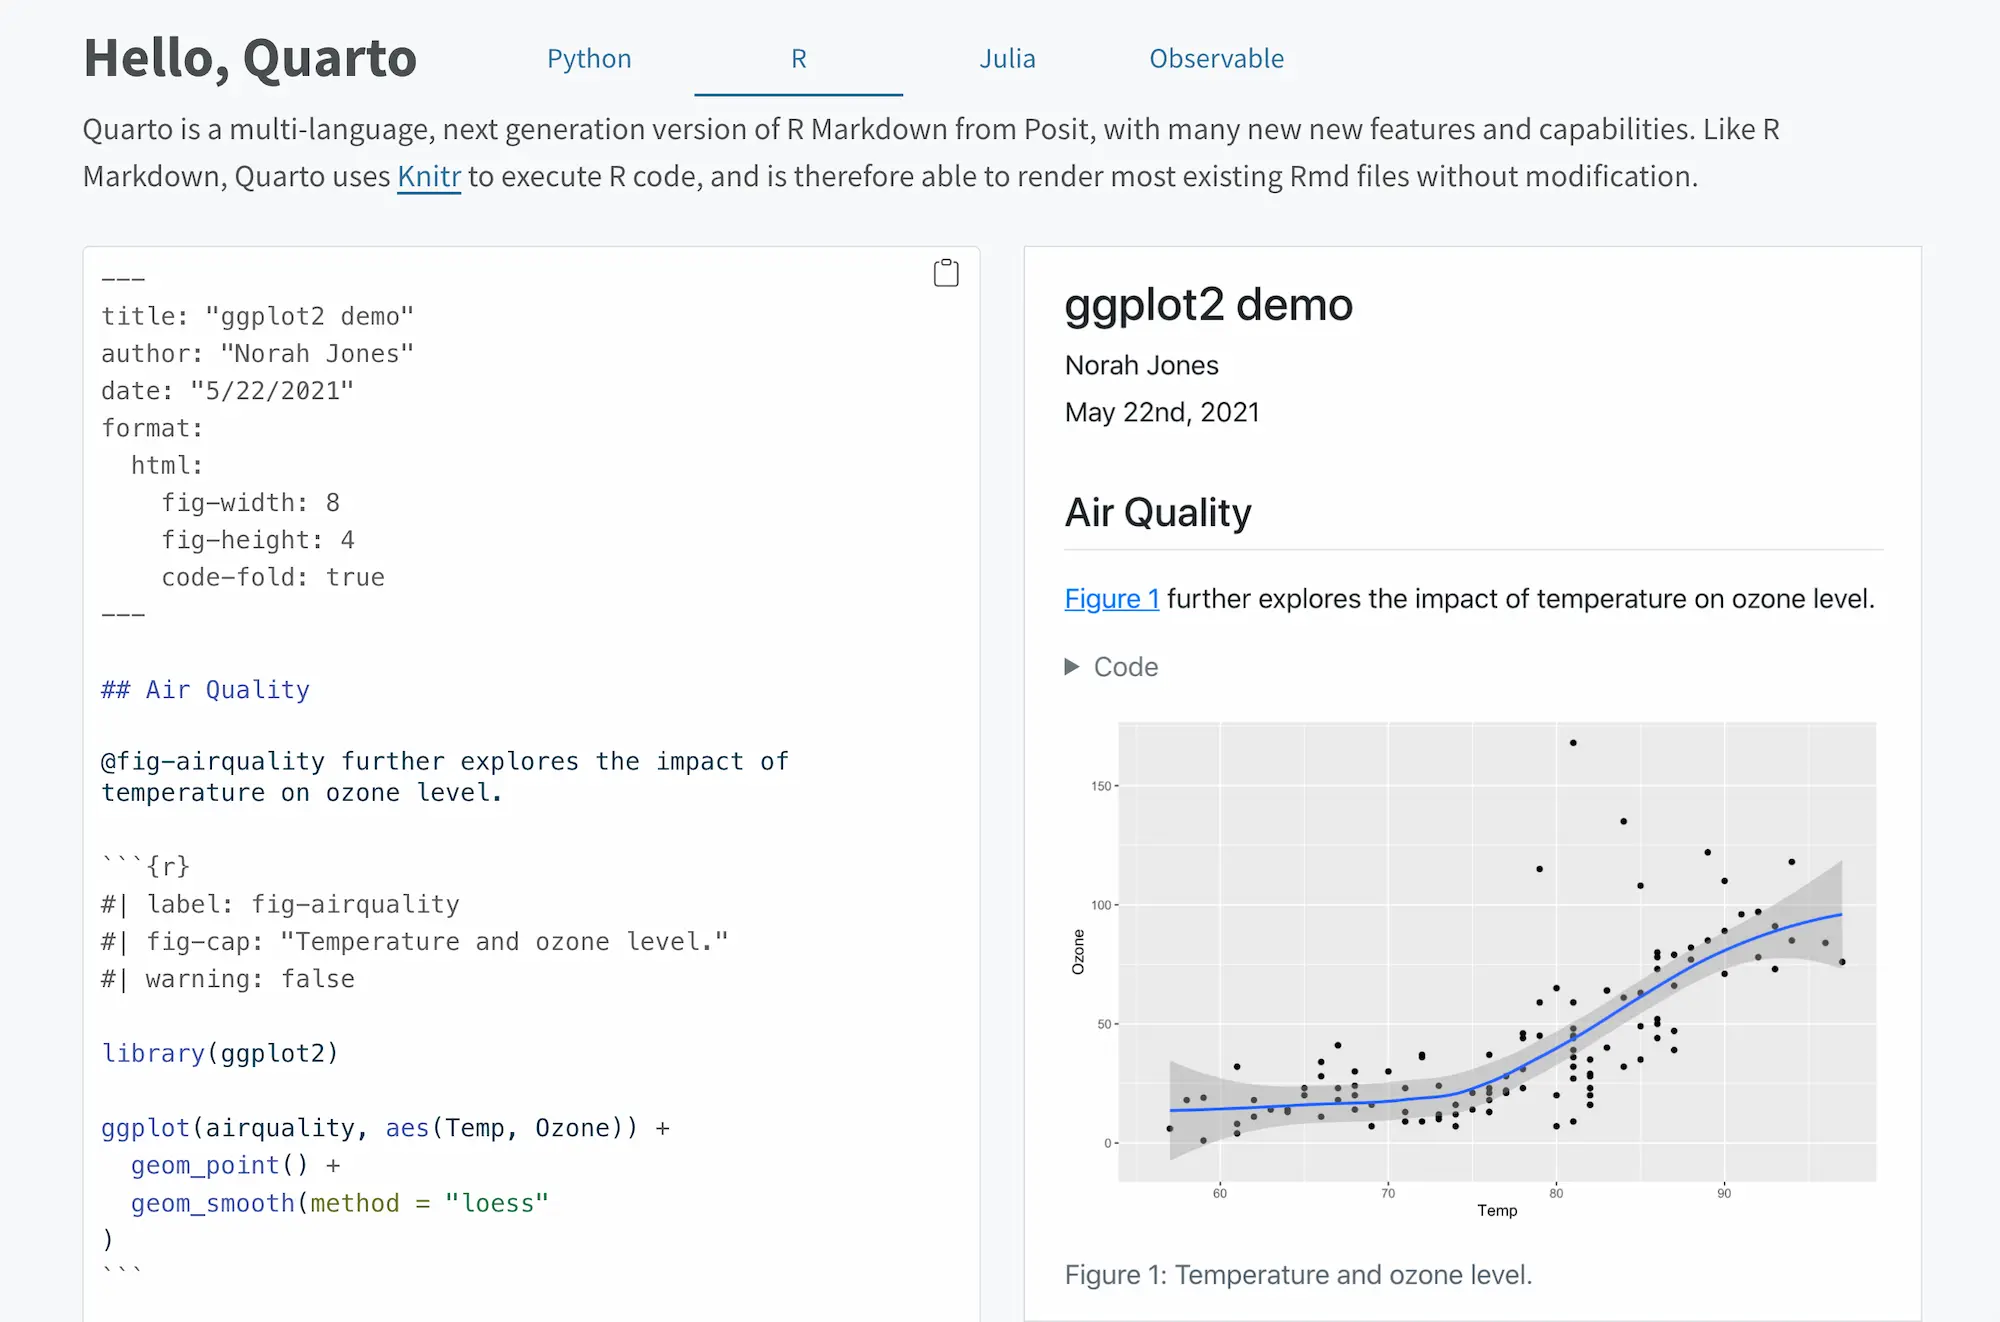
Task: Click the fig-cap option line
Action: click(415, 942)
